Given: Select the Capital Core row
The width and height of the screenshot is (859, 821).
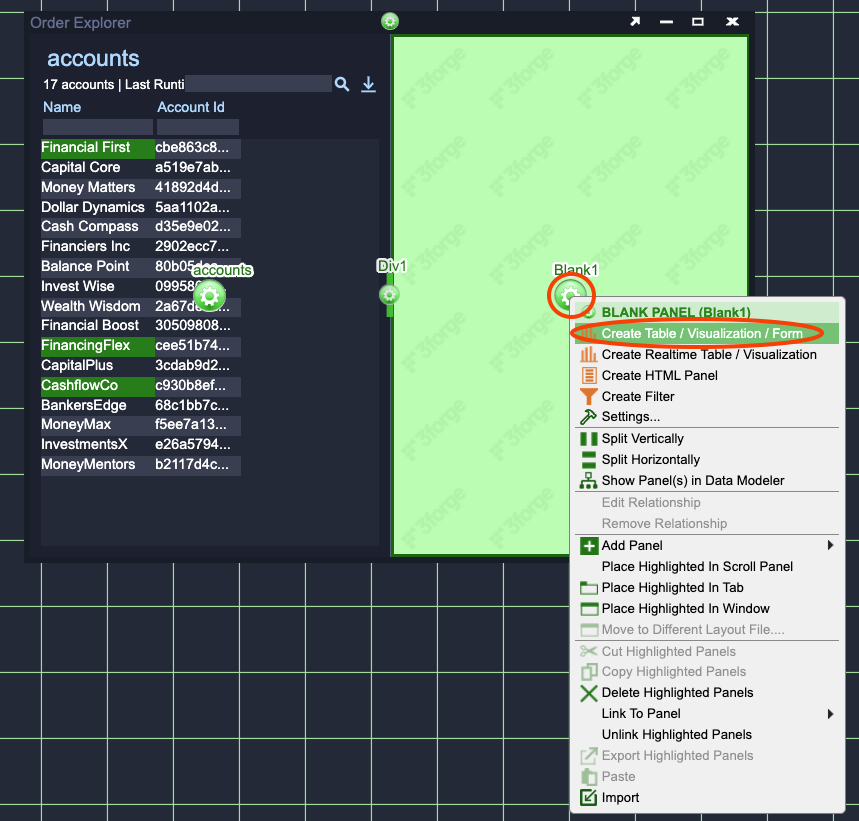Looking at the screenshot, I should (x=81, y=167).
